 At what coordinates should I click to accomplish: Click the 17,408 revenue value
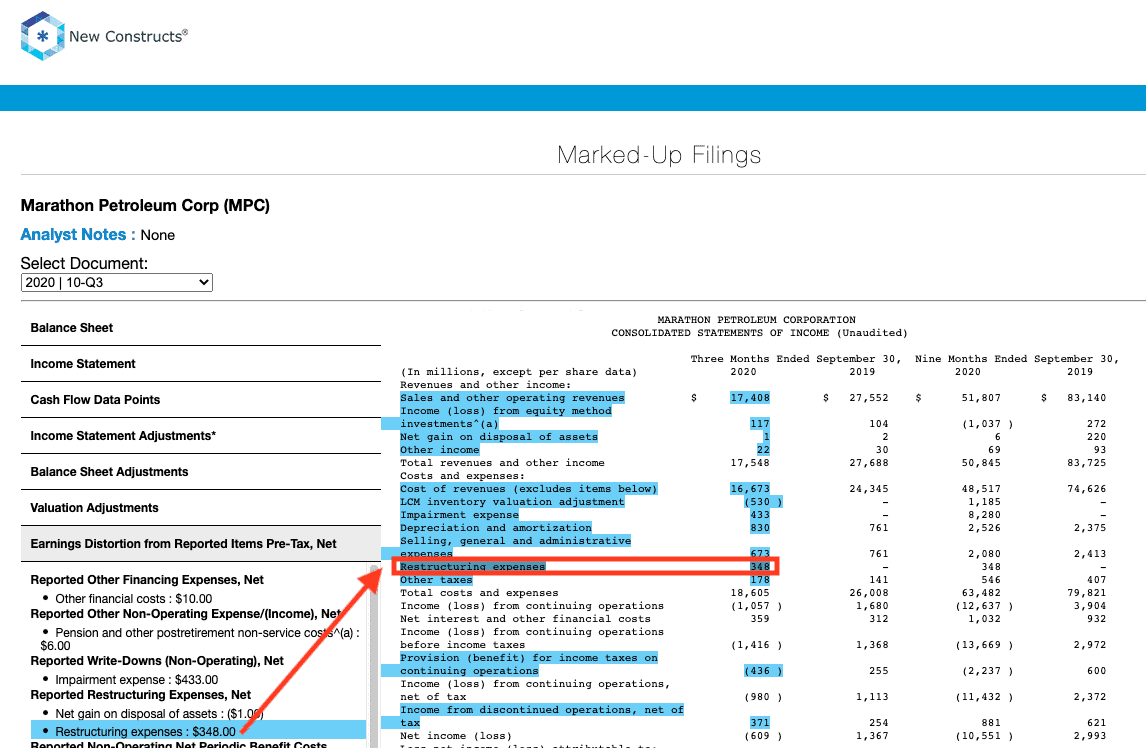tap(750, 398)
